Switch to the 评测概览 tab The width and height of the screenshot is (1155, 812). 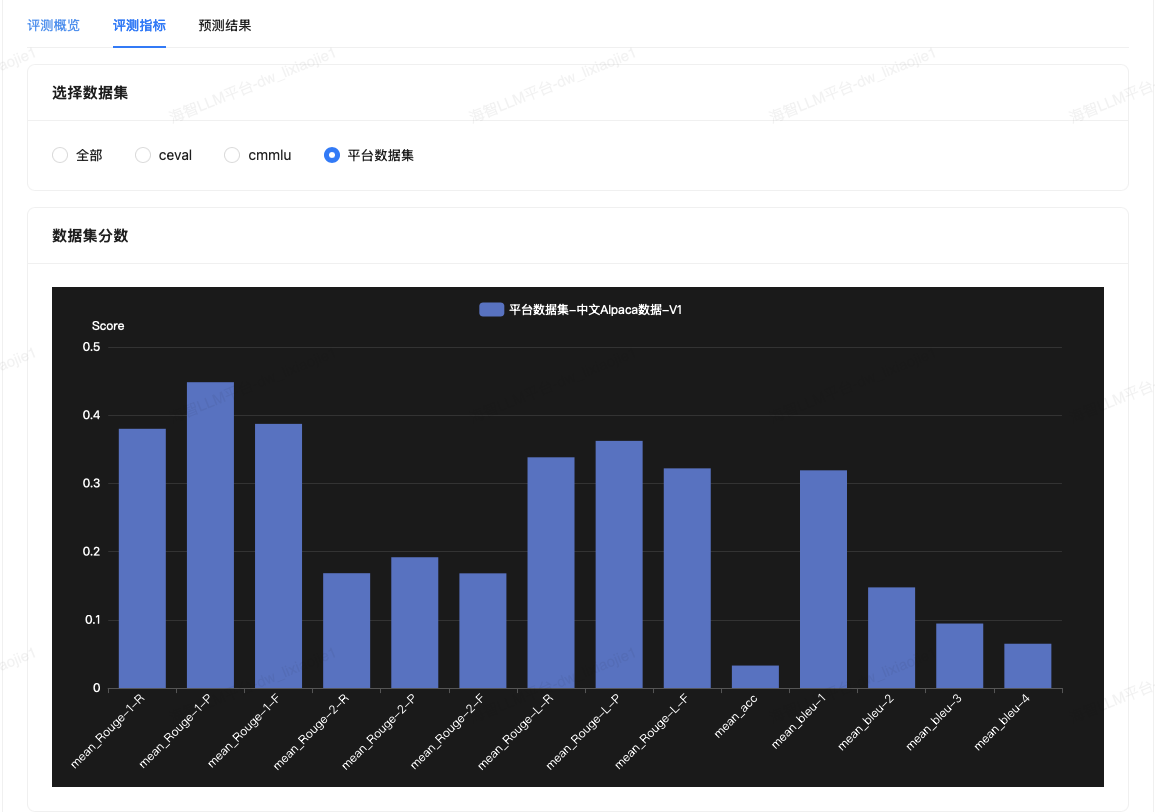point(54,25)
